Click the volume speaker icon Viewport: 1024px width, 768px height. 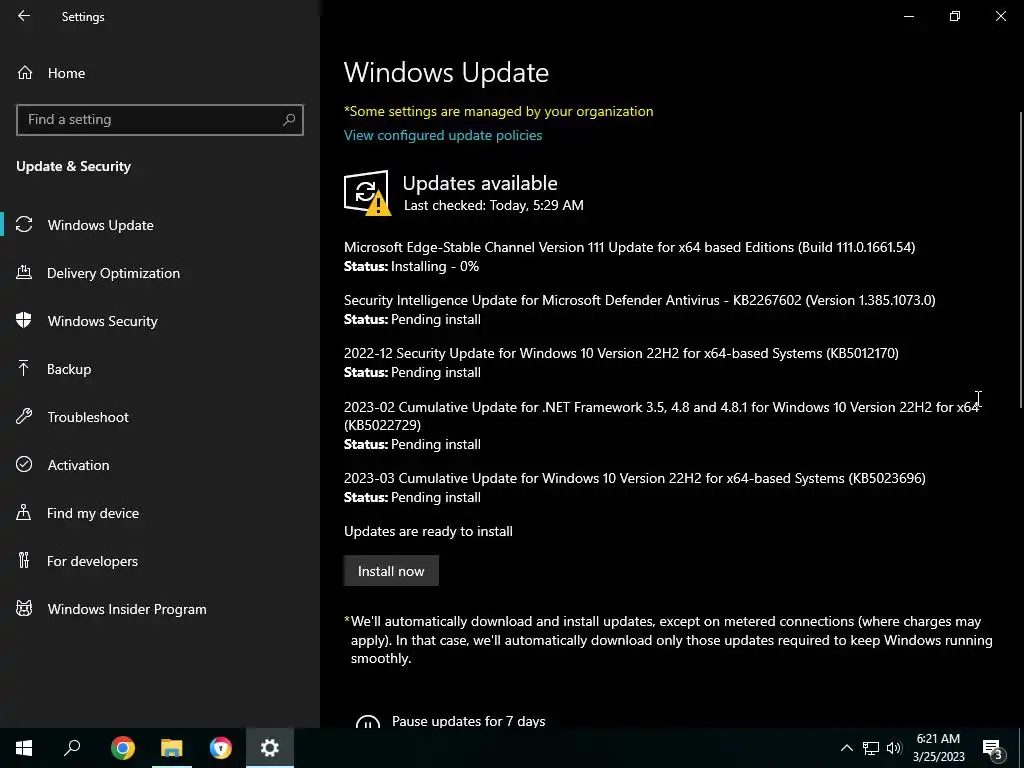[x=894, y=748]
